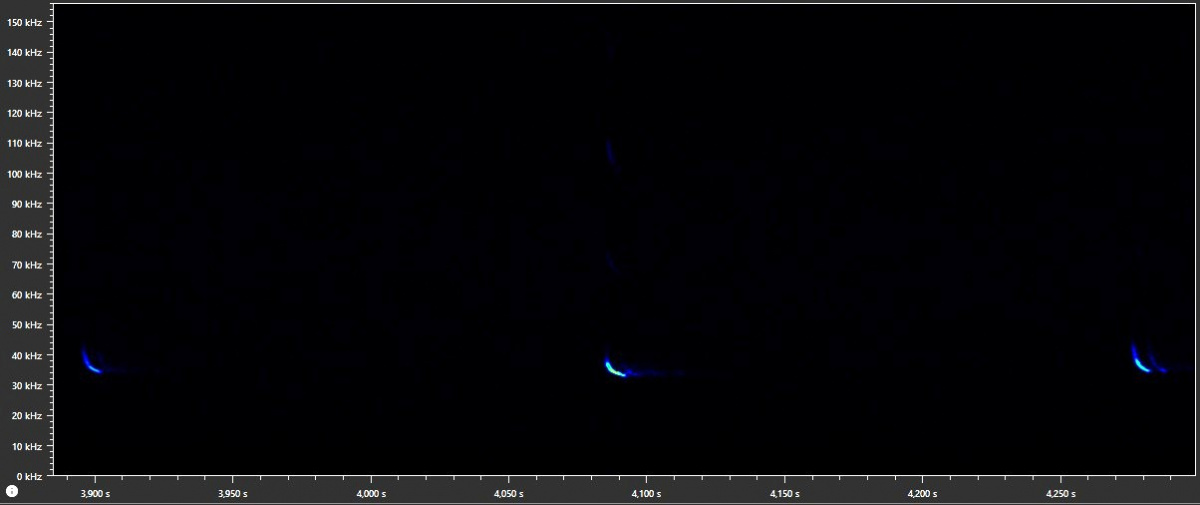Image resolution: width=1200 pixels, height=505 pixels.
Task: Select the 100 kHz frequency axis label
Action: 23,174
